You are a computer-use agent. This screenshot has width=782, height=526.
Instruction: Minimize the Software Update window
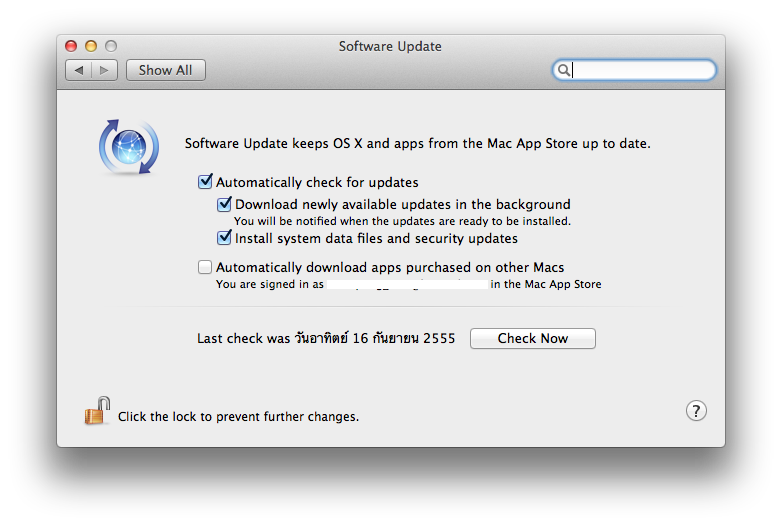[91, 46]
